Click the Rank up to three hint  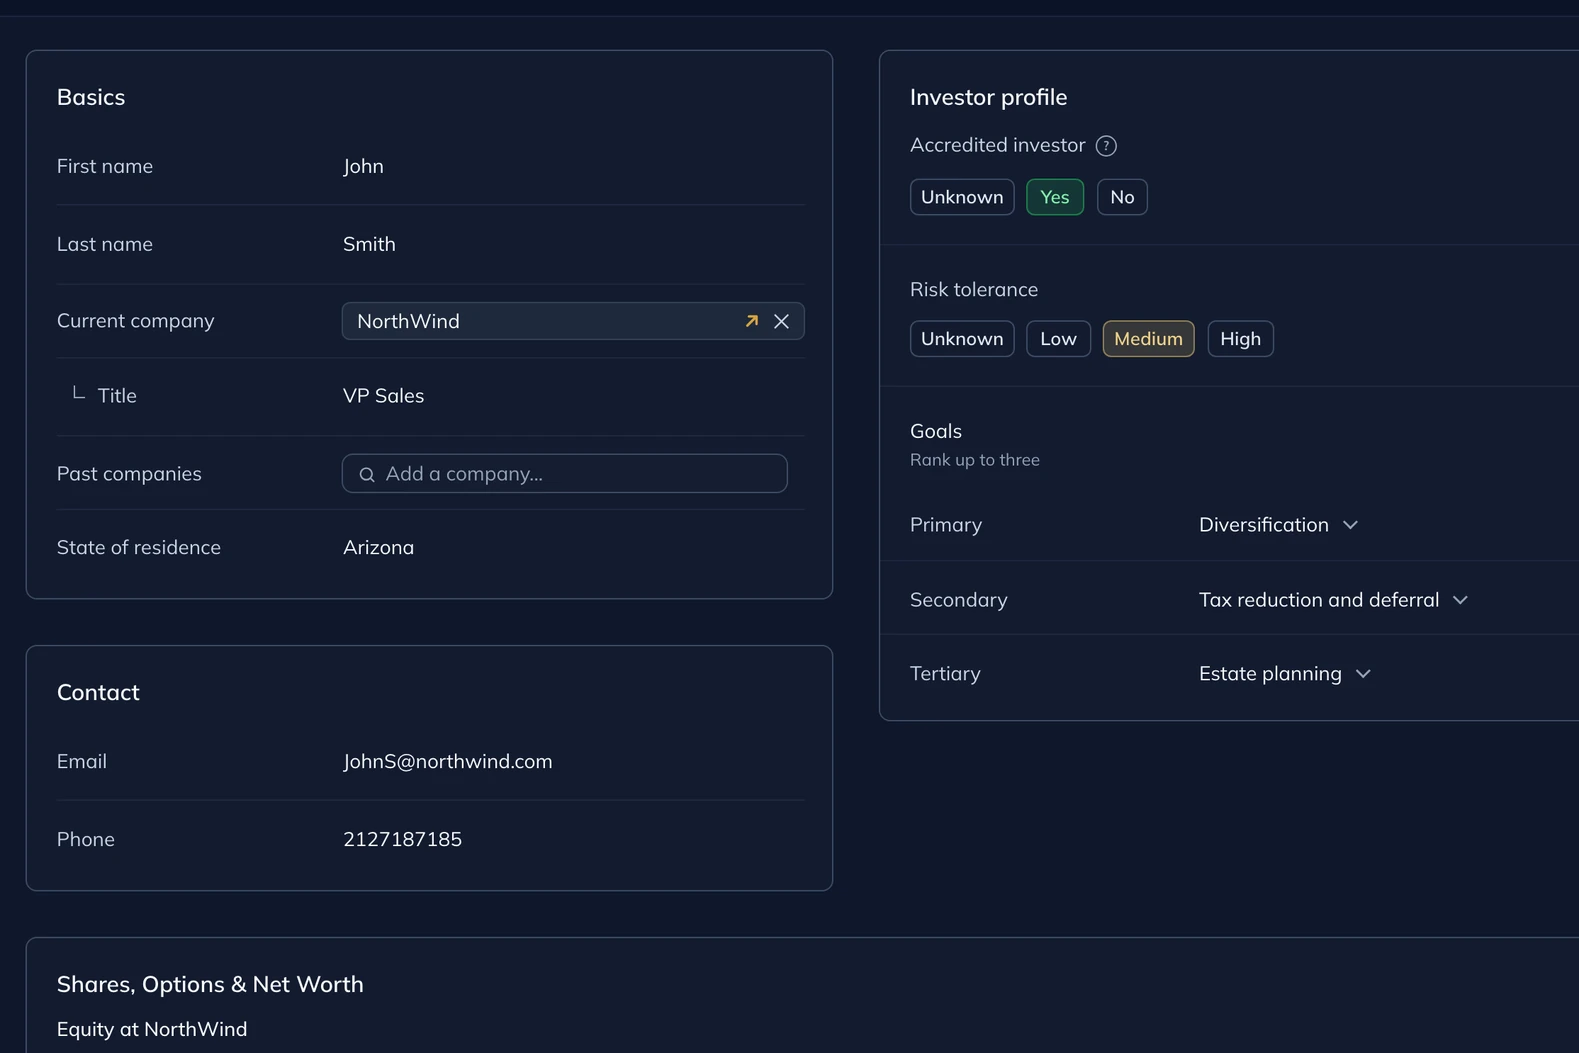coord(975,460)
